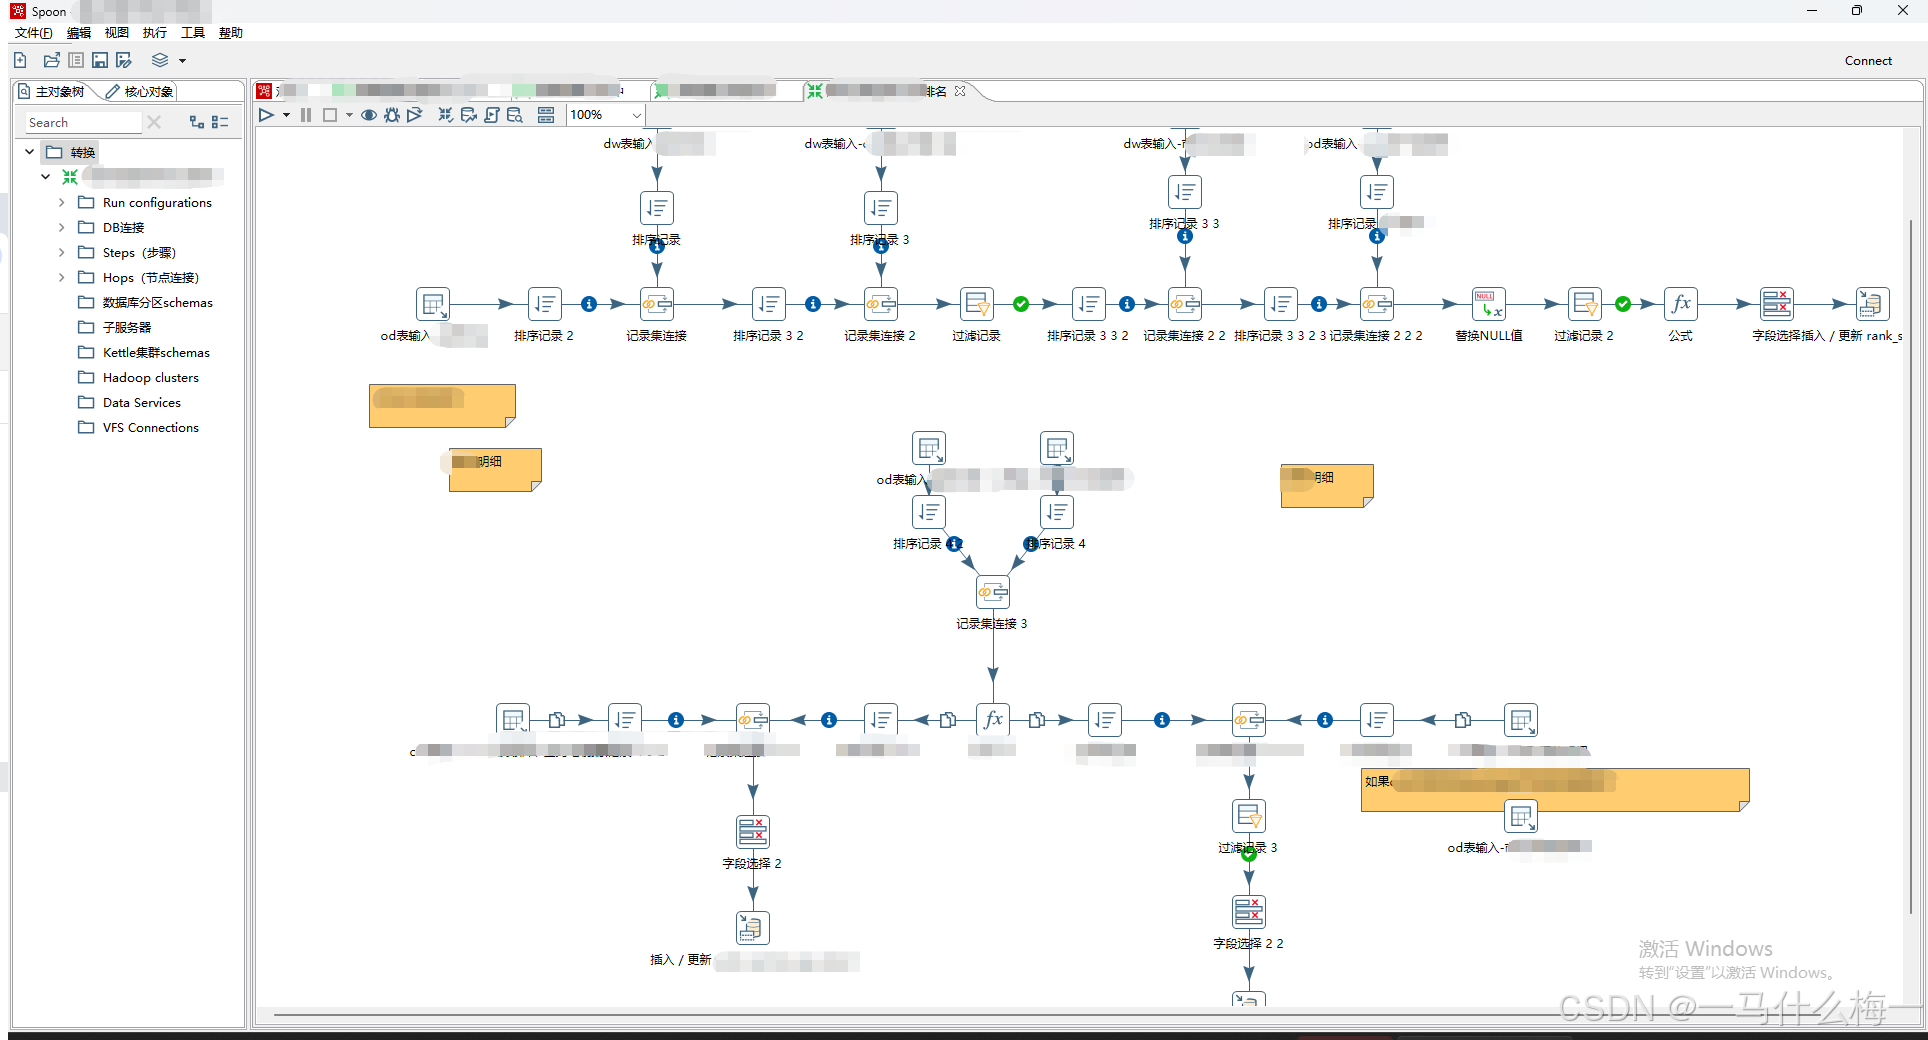This screenshot has height=1040, width=1928.
Task: Click the Save As toolbar icon
Action: 124,60
